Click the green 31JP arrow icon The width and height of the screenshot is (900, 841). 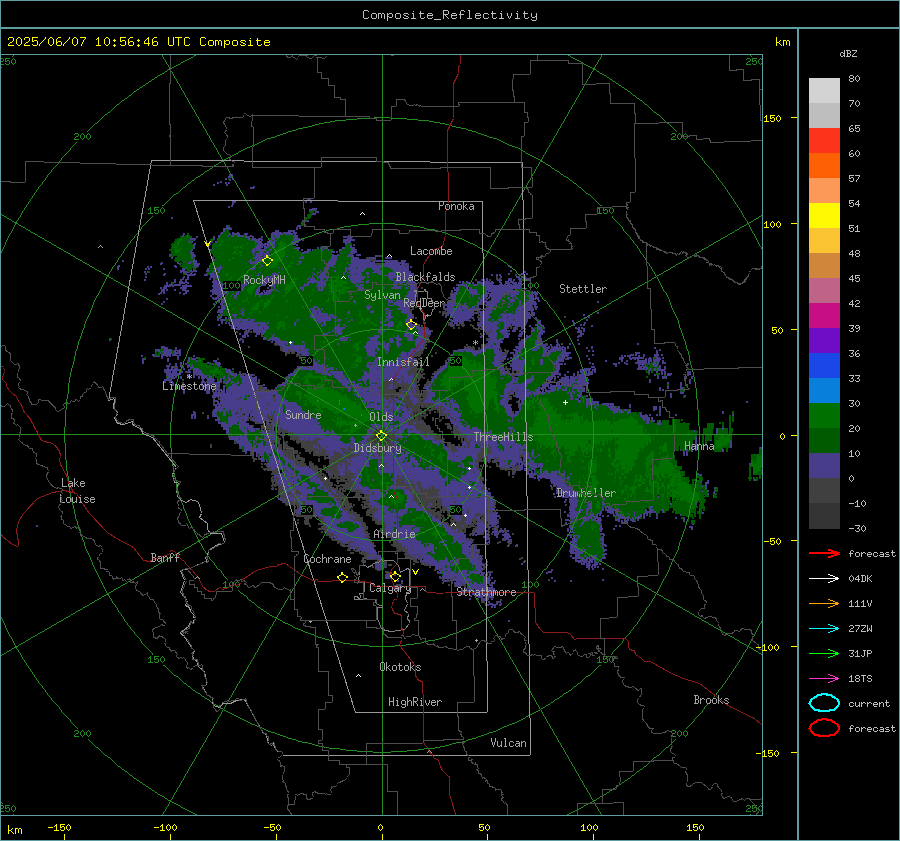coord(824,653)
